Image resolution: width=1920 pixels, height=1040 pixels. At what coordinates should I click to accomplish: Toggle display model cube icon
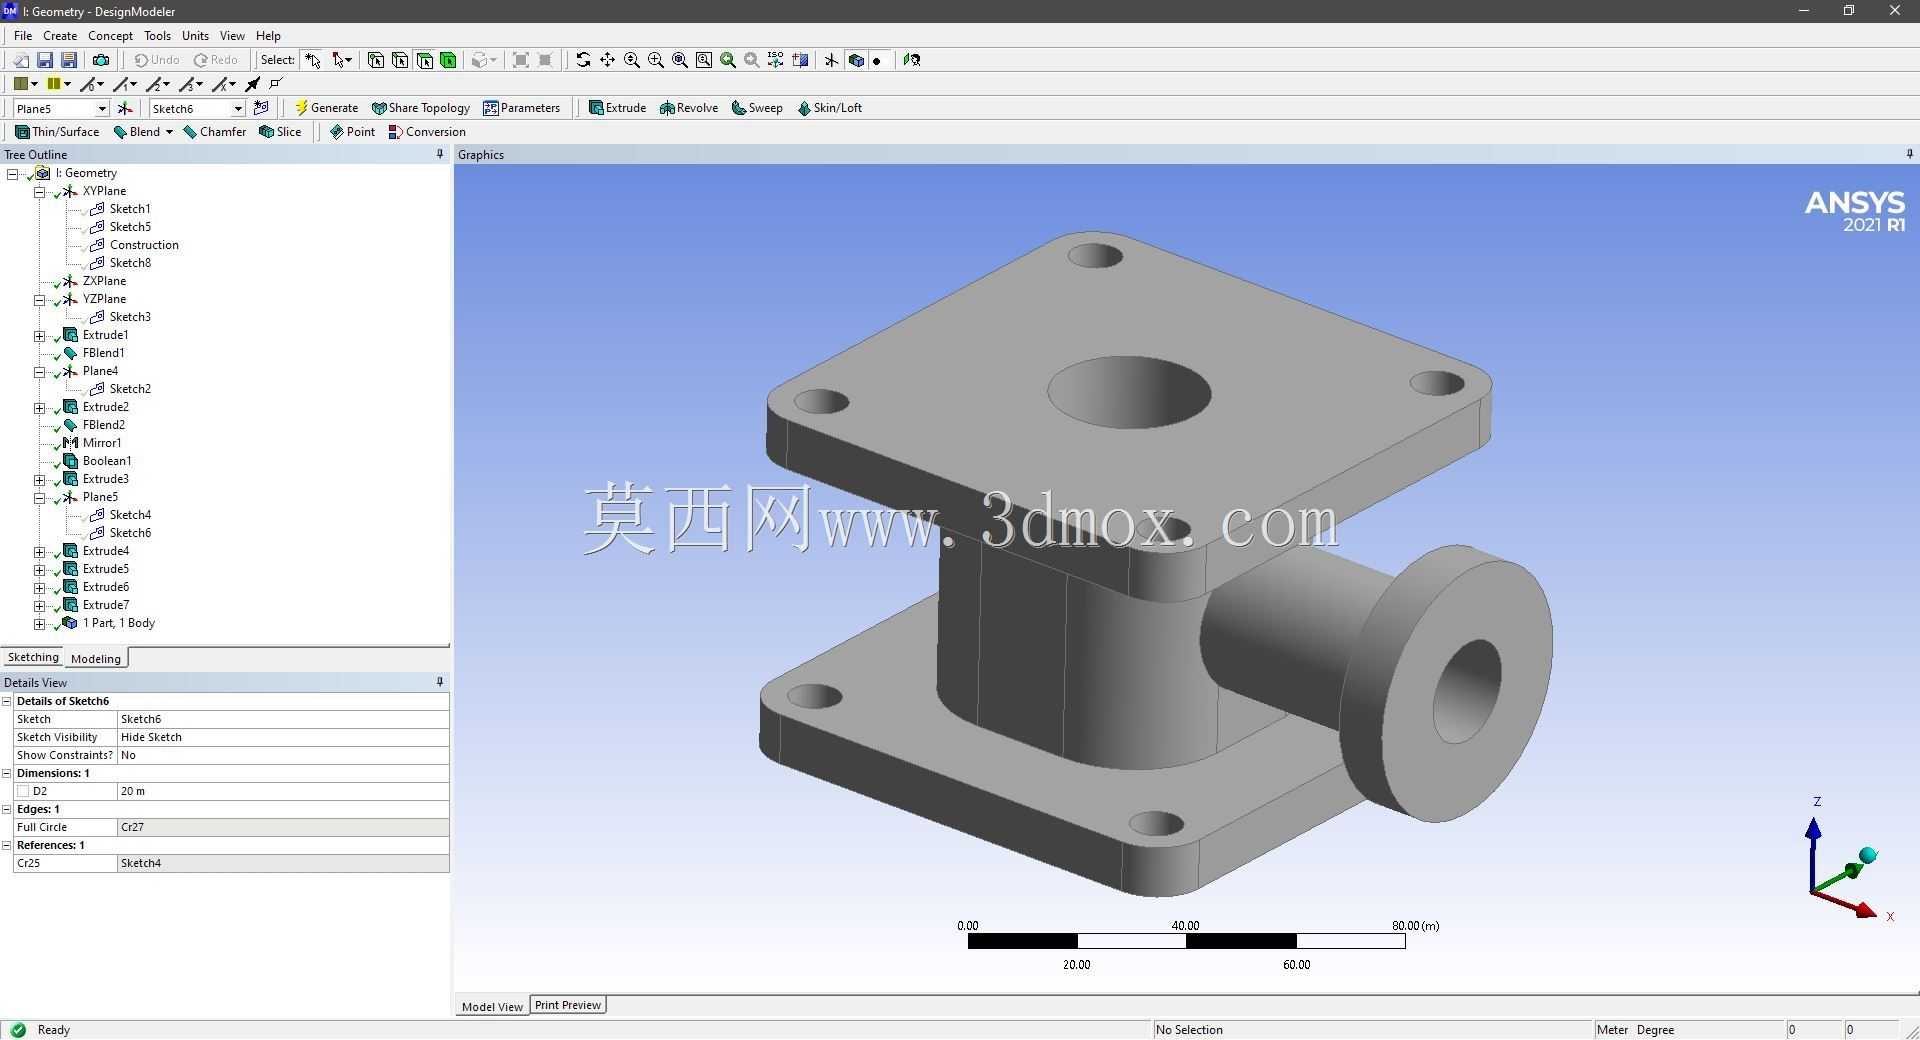click(x=856, y=60)
